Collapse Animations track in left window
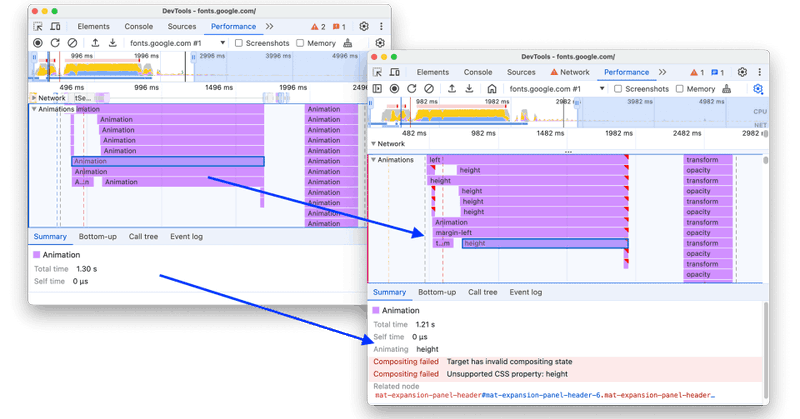 (34, 109)
